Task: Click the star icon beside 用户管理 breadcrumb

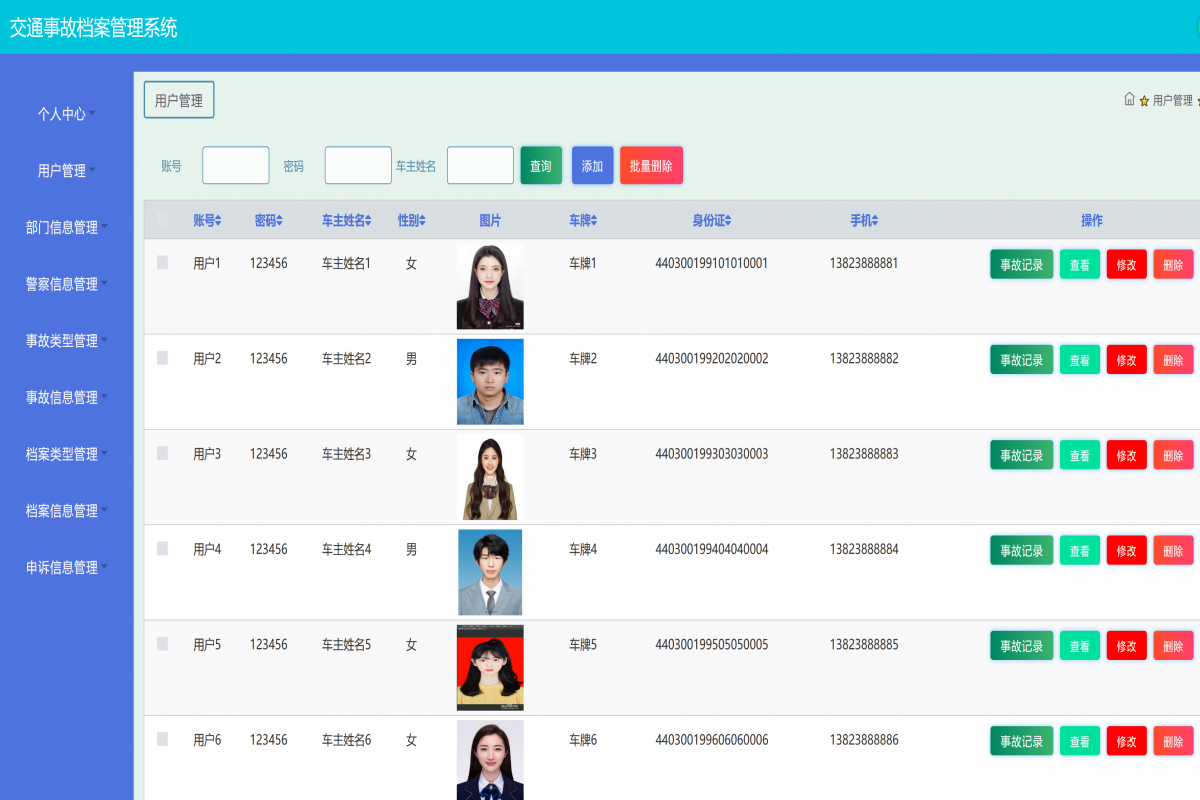Action: coord(1144,101)
